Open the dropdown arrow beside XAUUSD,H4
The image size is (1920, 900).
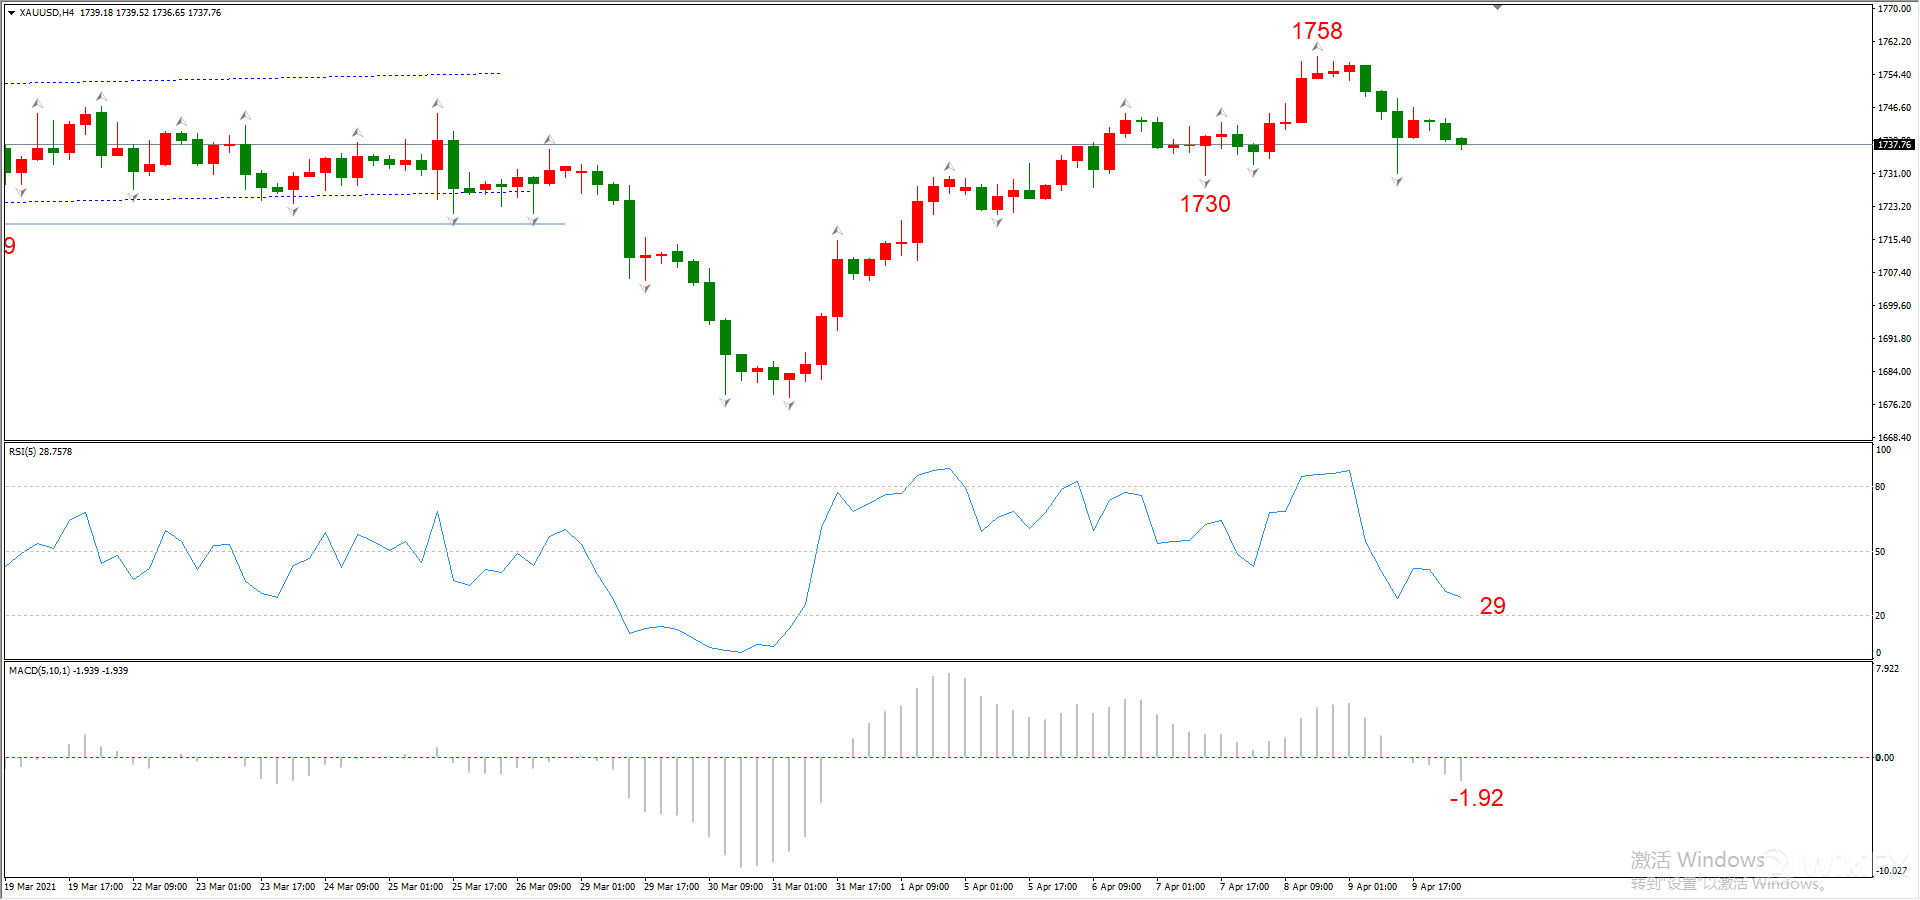(11, 13)
